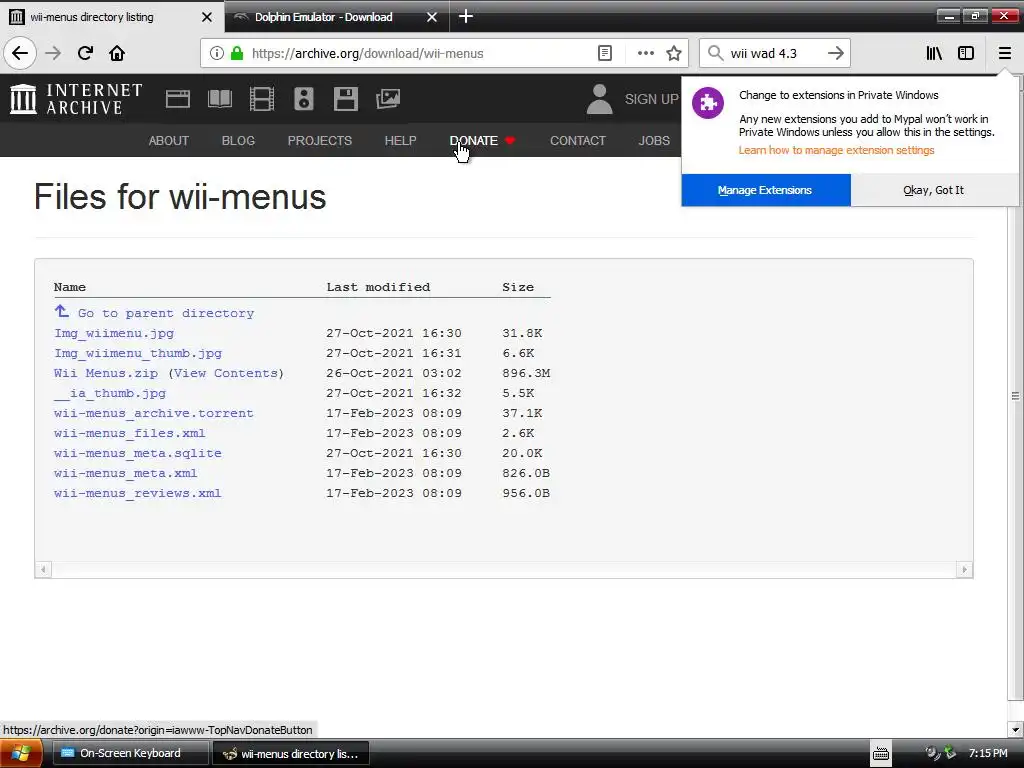Show sidebars icon in toolbar
Image resolution: width=1024 pixels, height=768 pixels.
click(x=966, y=54)
